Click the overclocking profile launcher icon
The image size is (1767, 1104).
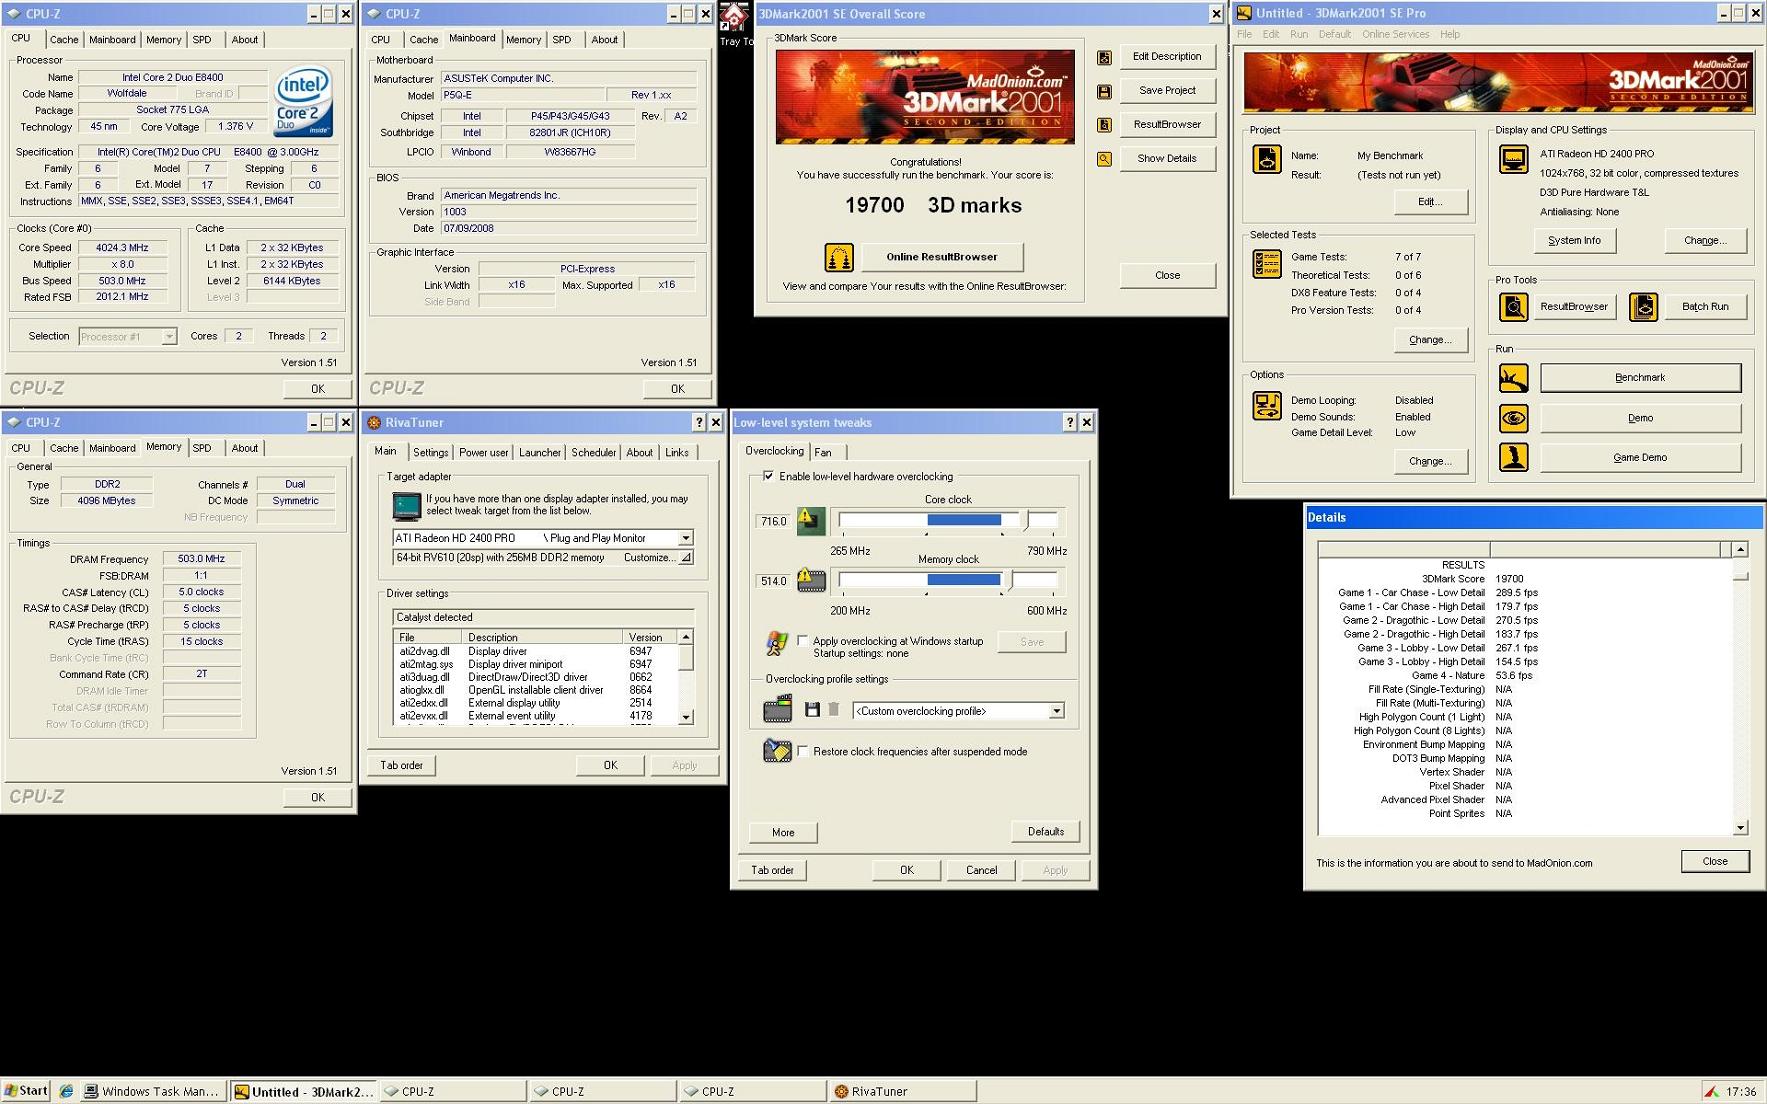[777, 709]
